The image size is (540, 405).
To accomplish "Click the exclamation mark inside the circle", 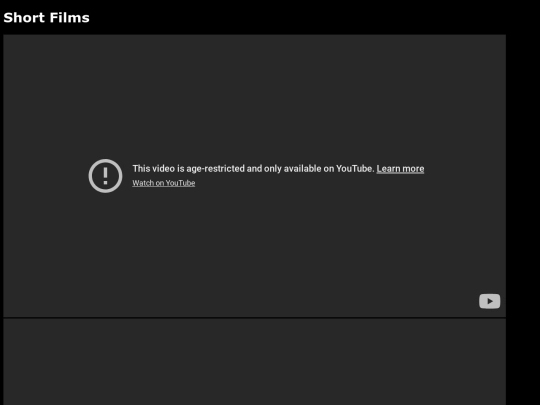I will tap(105, 176).
